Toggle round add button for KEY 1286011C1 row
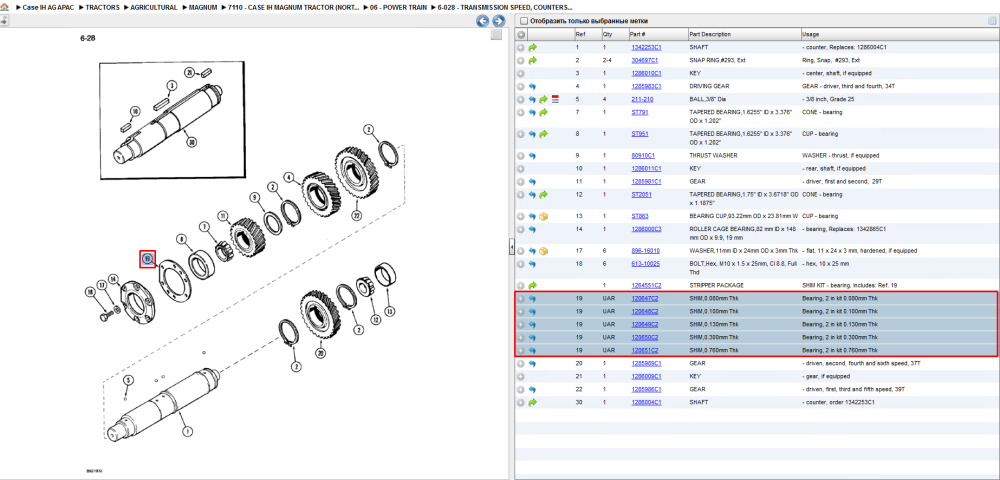1000x480 pixels. click(521, 168)
